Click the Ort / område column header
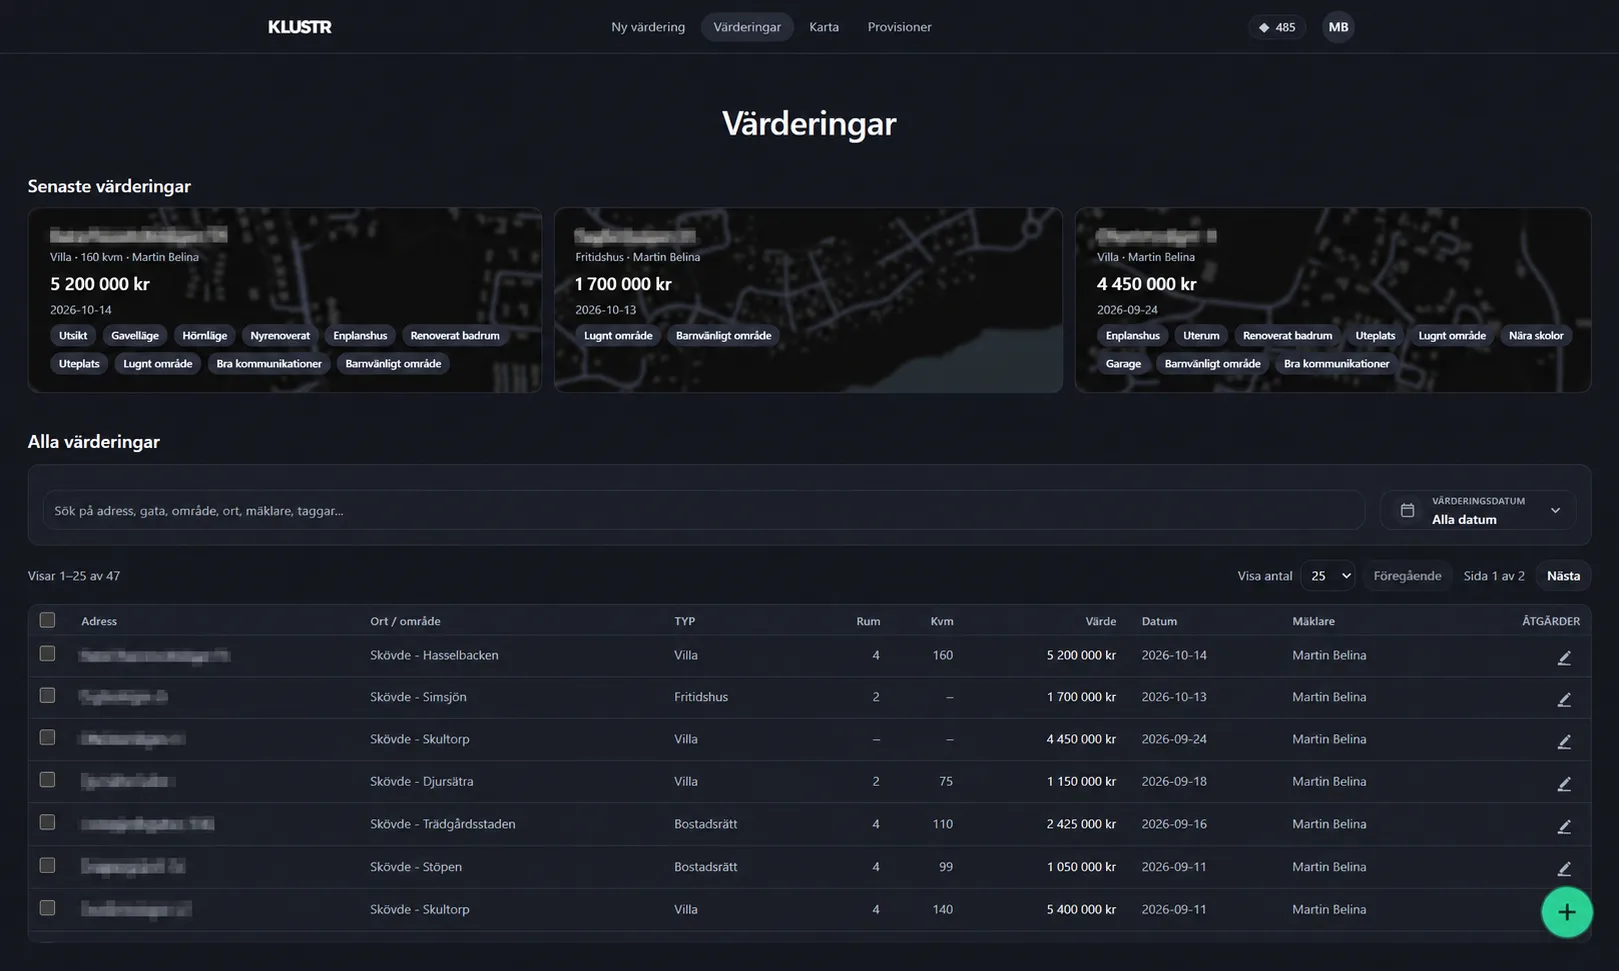The image size is (1619, 971). pyautogui.click(x=405, y=621)
